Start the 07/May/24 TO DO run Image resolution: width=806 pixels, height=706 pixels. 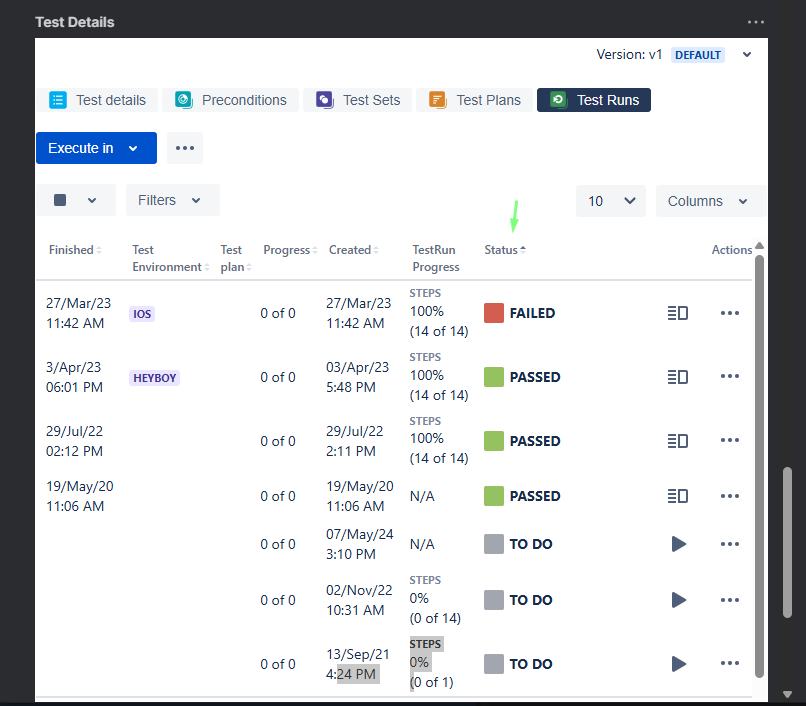(x=679, y=544)
